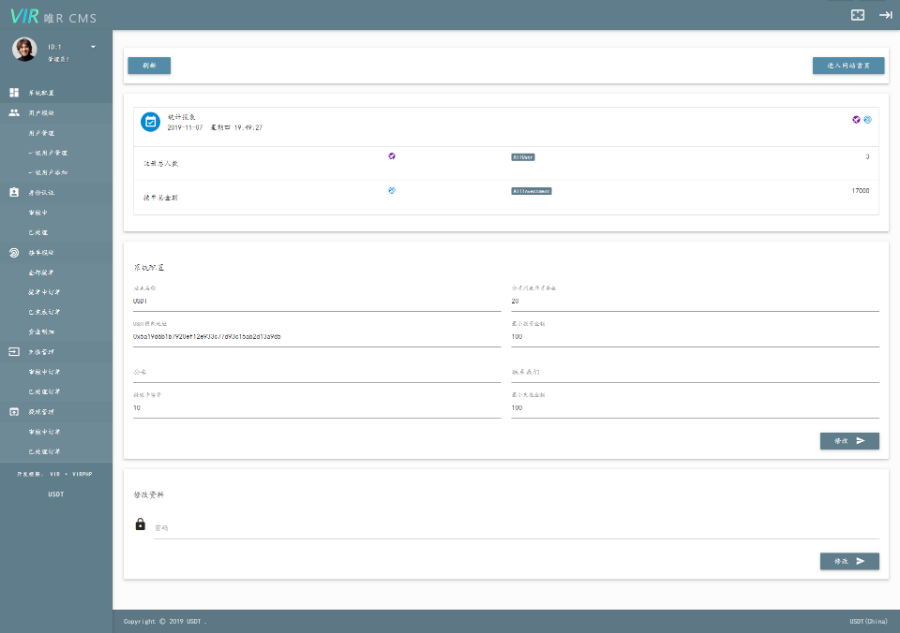Click the AllUser badge

523,157
